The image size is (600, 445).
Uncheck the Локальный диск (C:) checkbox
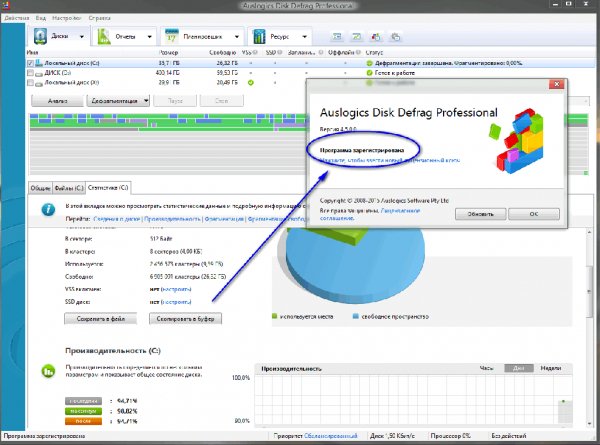(x=30, y=63)
